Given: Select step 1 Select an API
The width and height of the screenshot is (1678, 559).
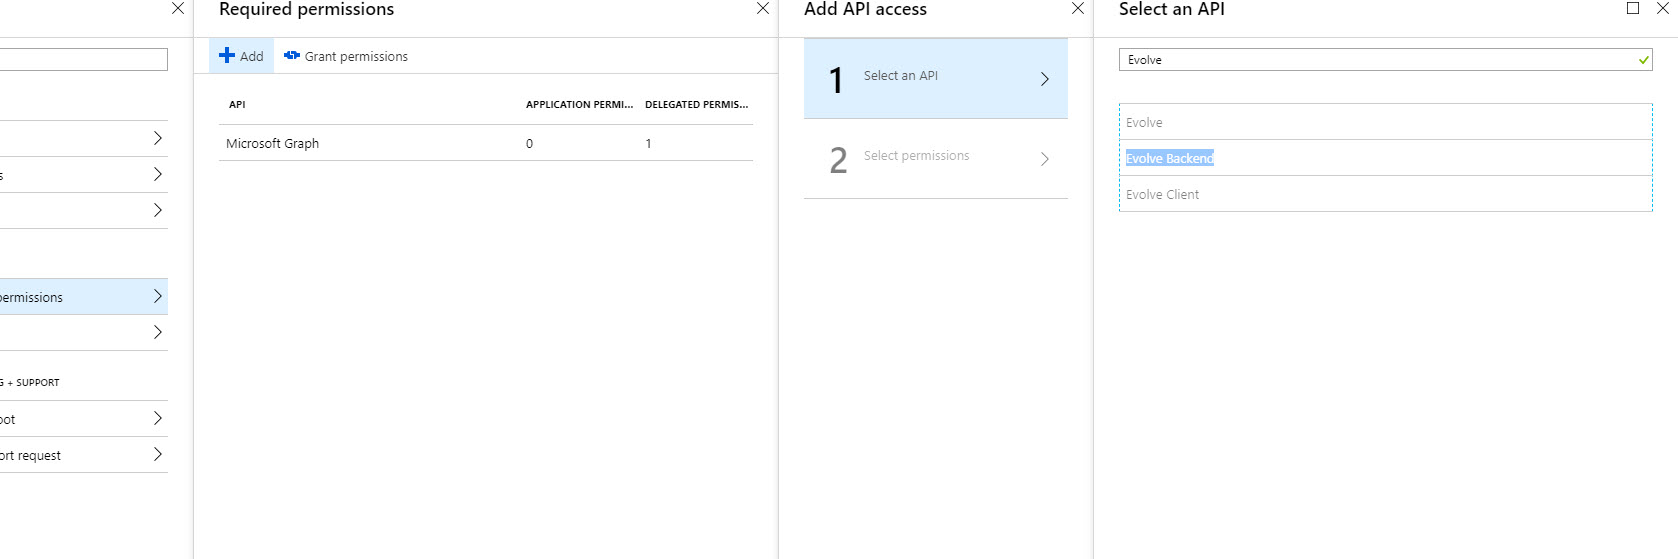Looking at the screenshot, I should [x=936, y=78].
